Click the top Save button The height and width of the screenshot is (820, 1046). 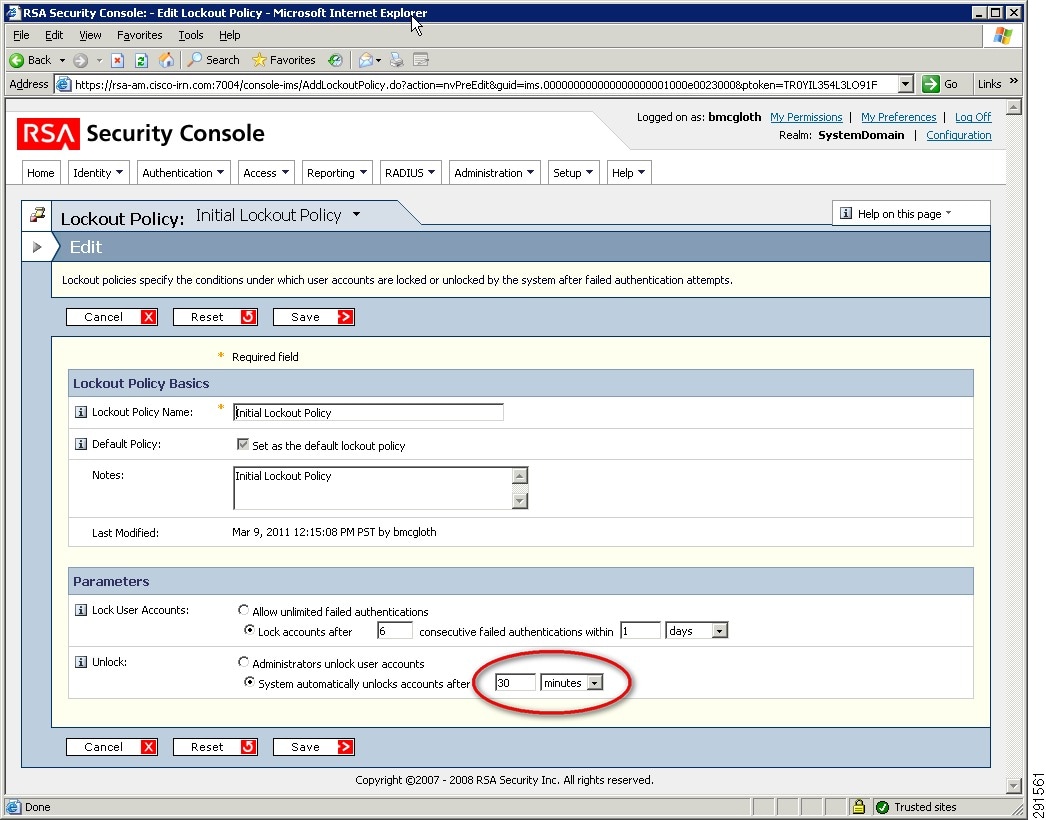click(314, 317)
